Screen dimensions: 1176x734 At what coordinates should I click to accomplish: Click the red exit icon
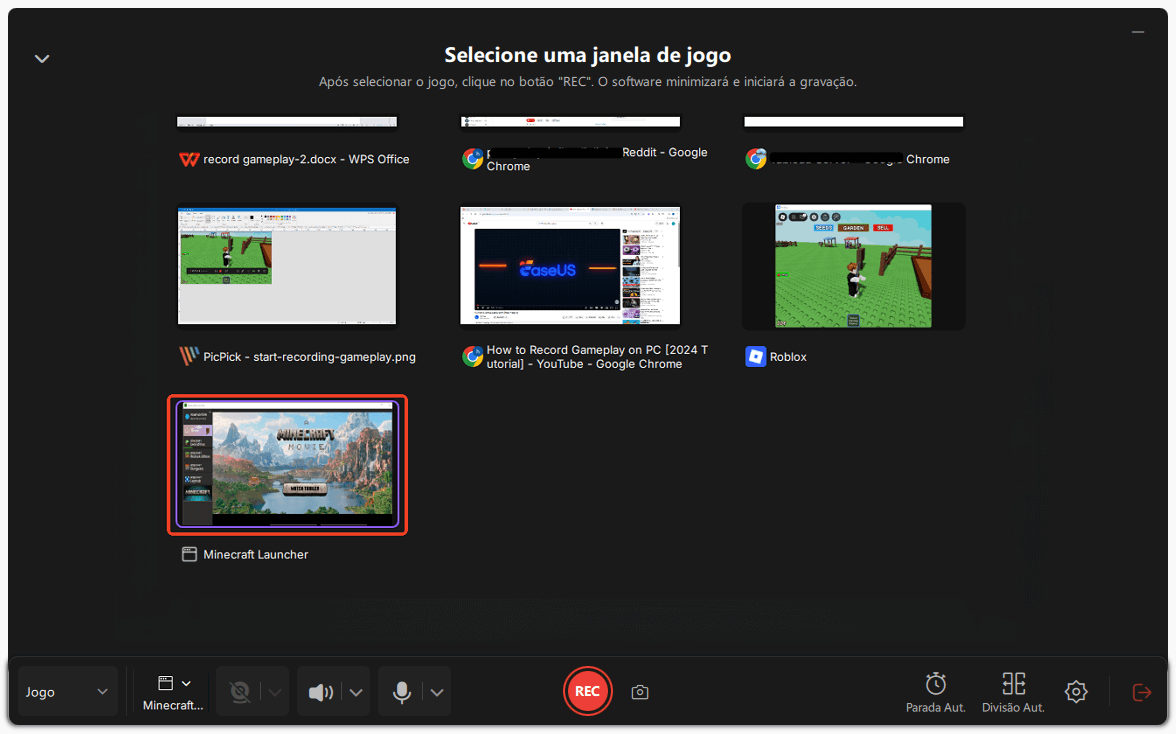(x=1142, y=692)
